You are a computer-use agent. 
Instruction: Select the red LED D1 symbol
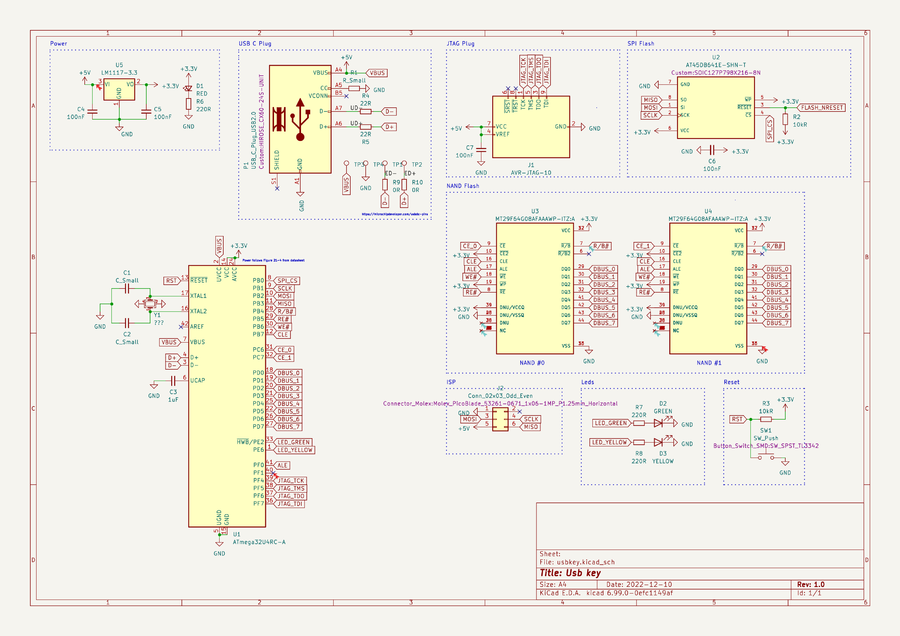[188, 90]
